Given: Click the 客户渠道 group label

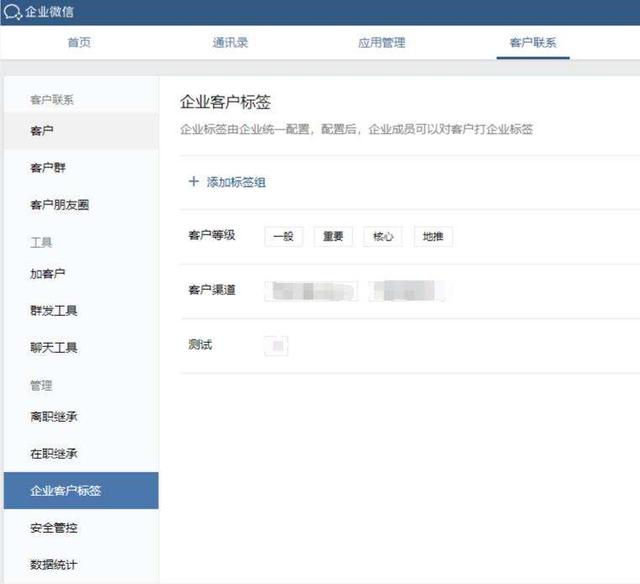Looking at the screenshot, I should (212, 290).
